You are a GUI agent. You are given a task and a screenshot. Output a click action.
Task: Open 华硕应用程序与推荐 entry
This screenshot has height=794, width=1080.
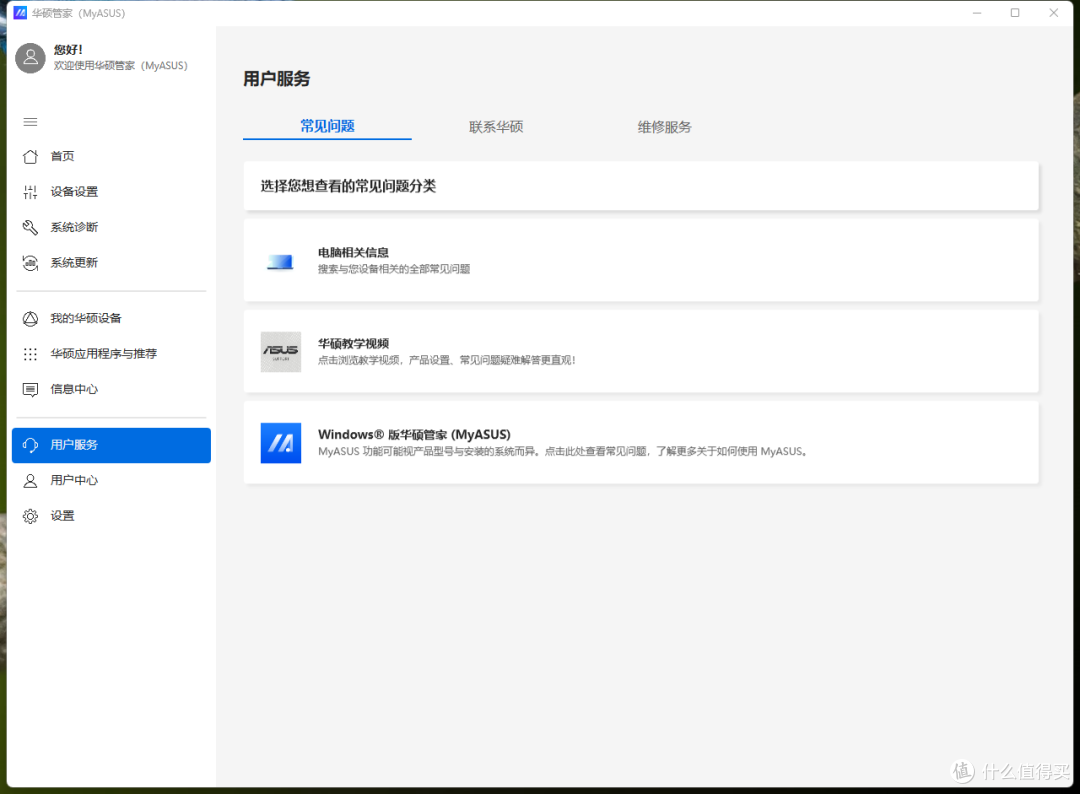coord(112,354)
